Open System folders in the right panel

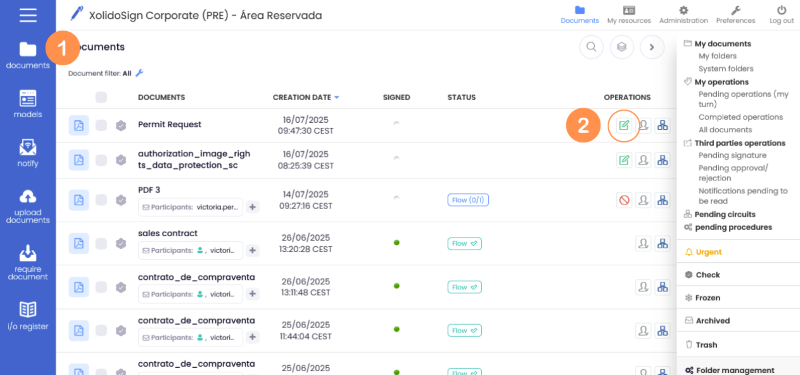pos(726,68)
